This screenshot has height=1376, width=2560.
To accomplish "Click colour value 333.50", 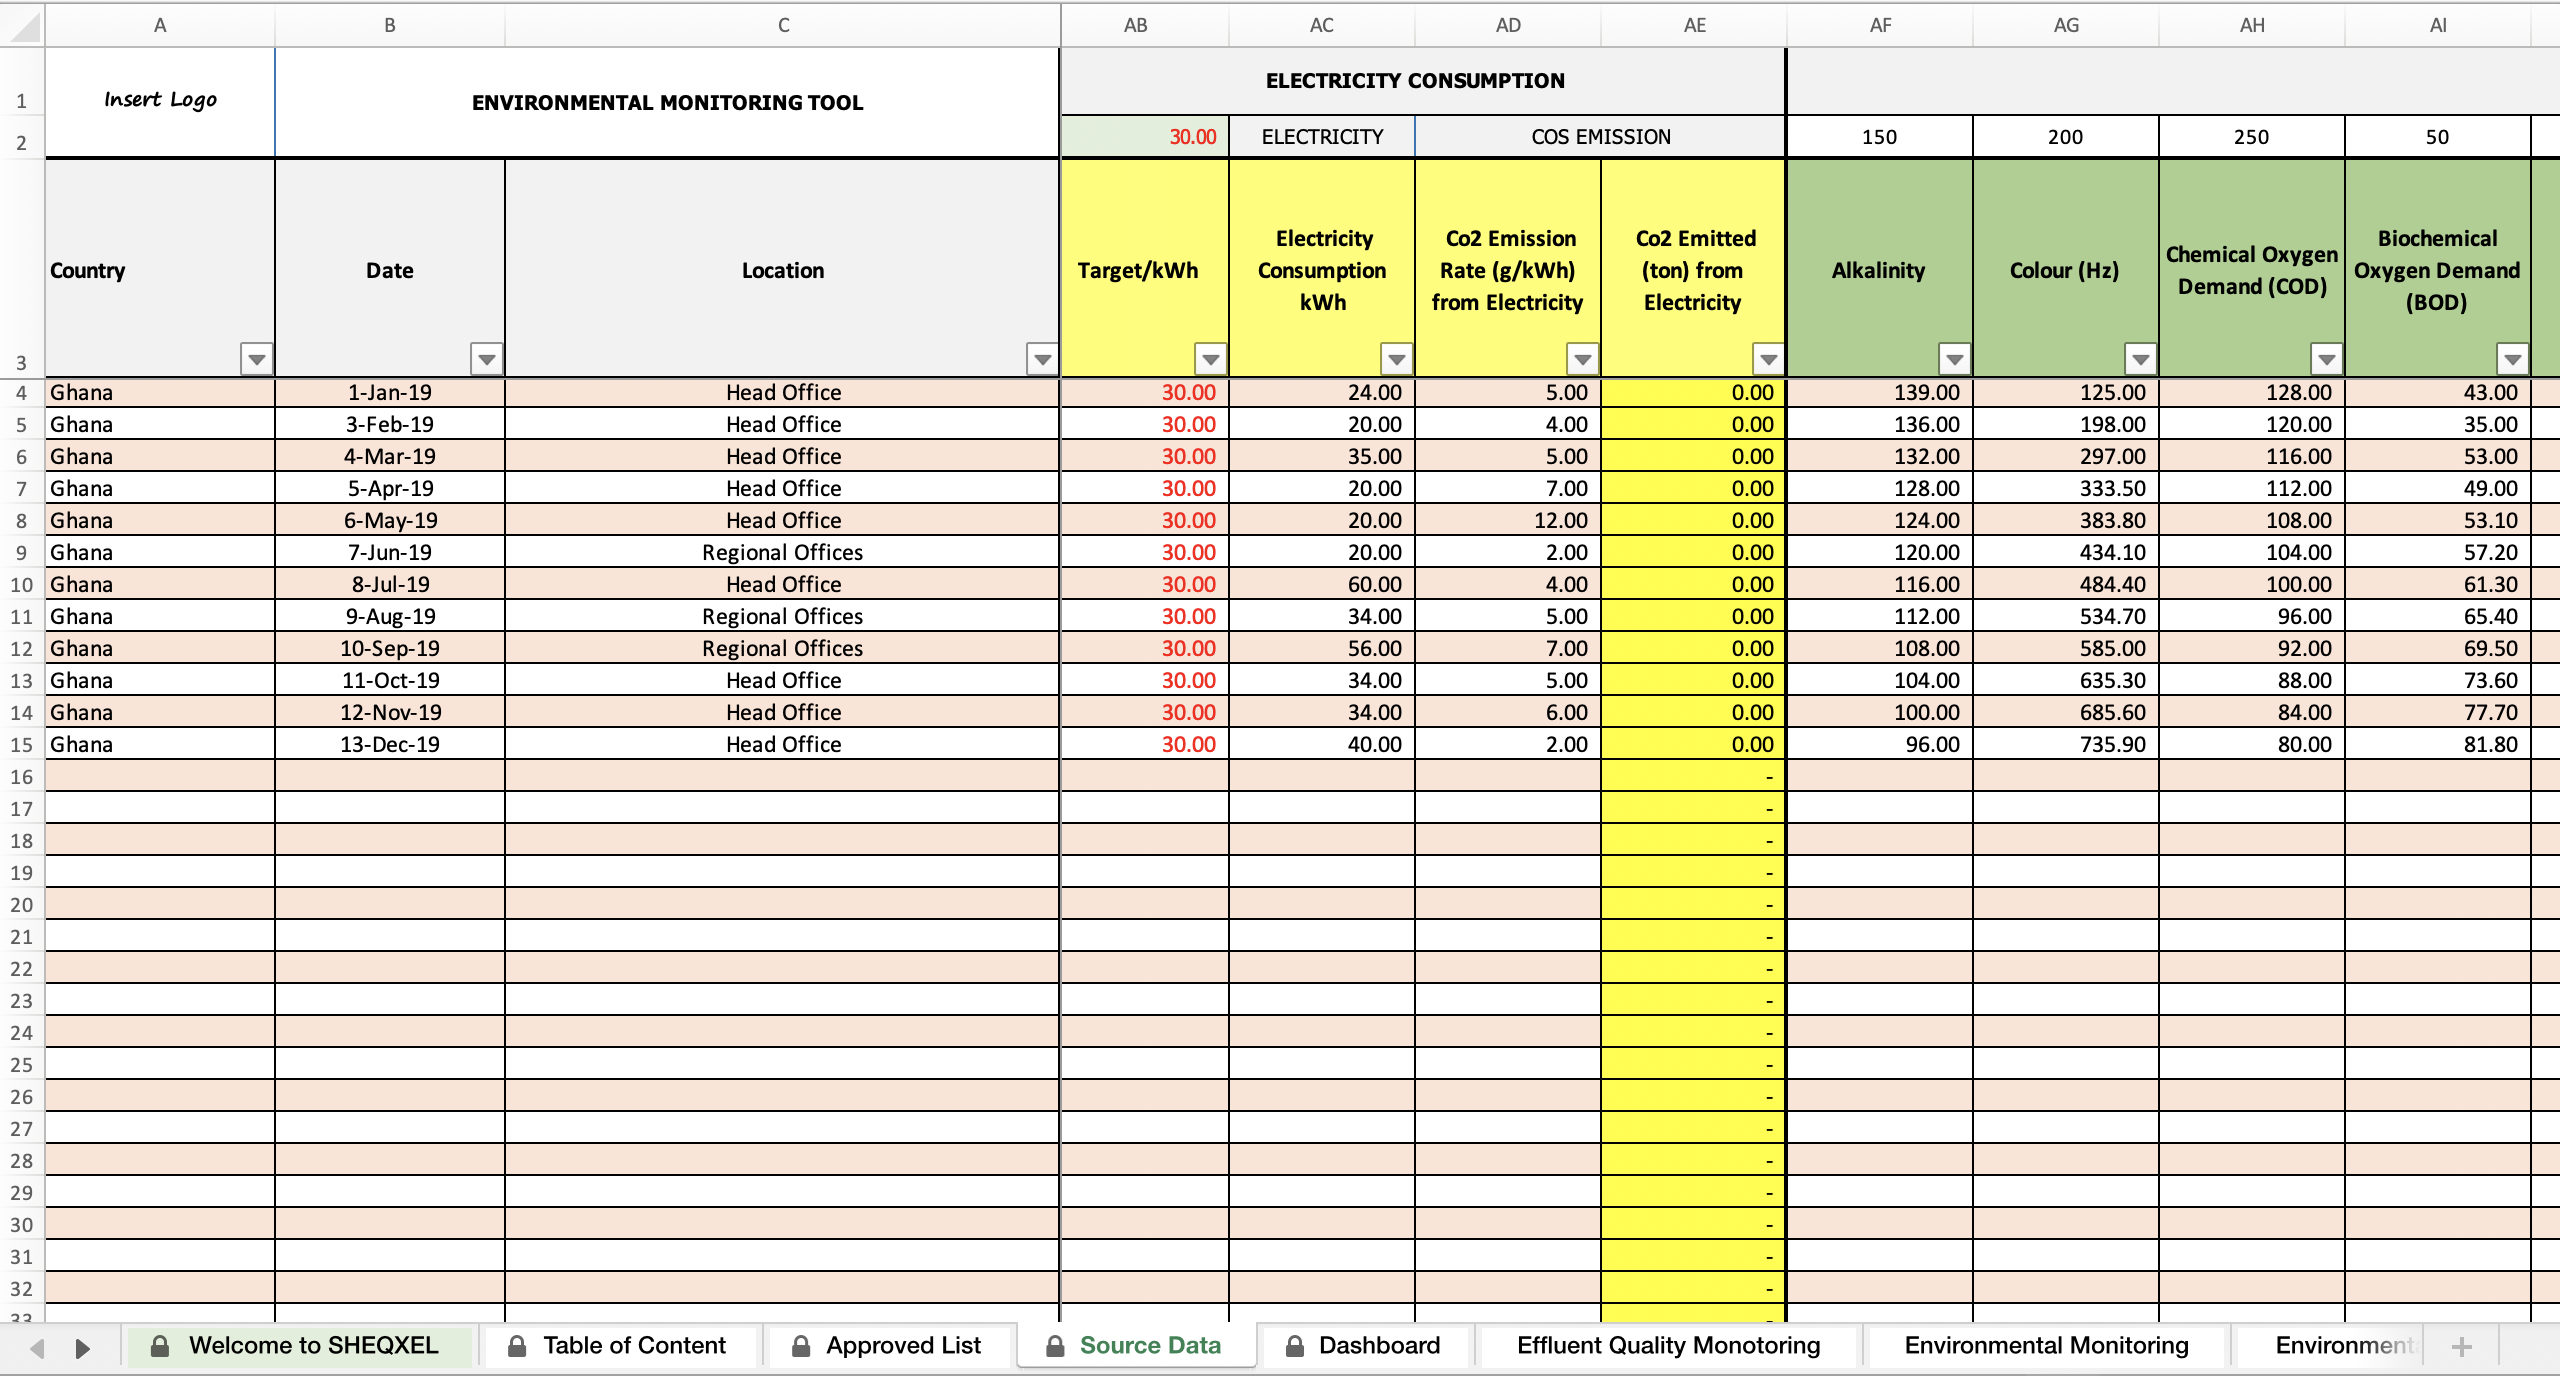I will pyautogui.click(x=2066, y=489).
